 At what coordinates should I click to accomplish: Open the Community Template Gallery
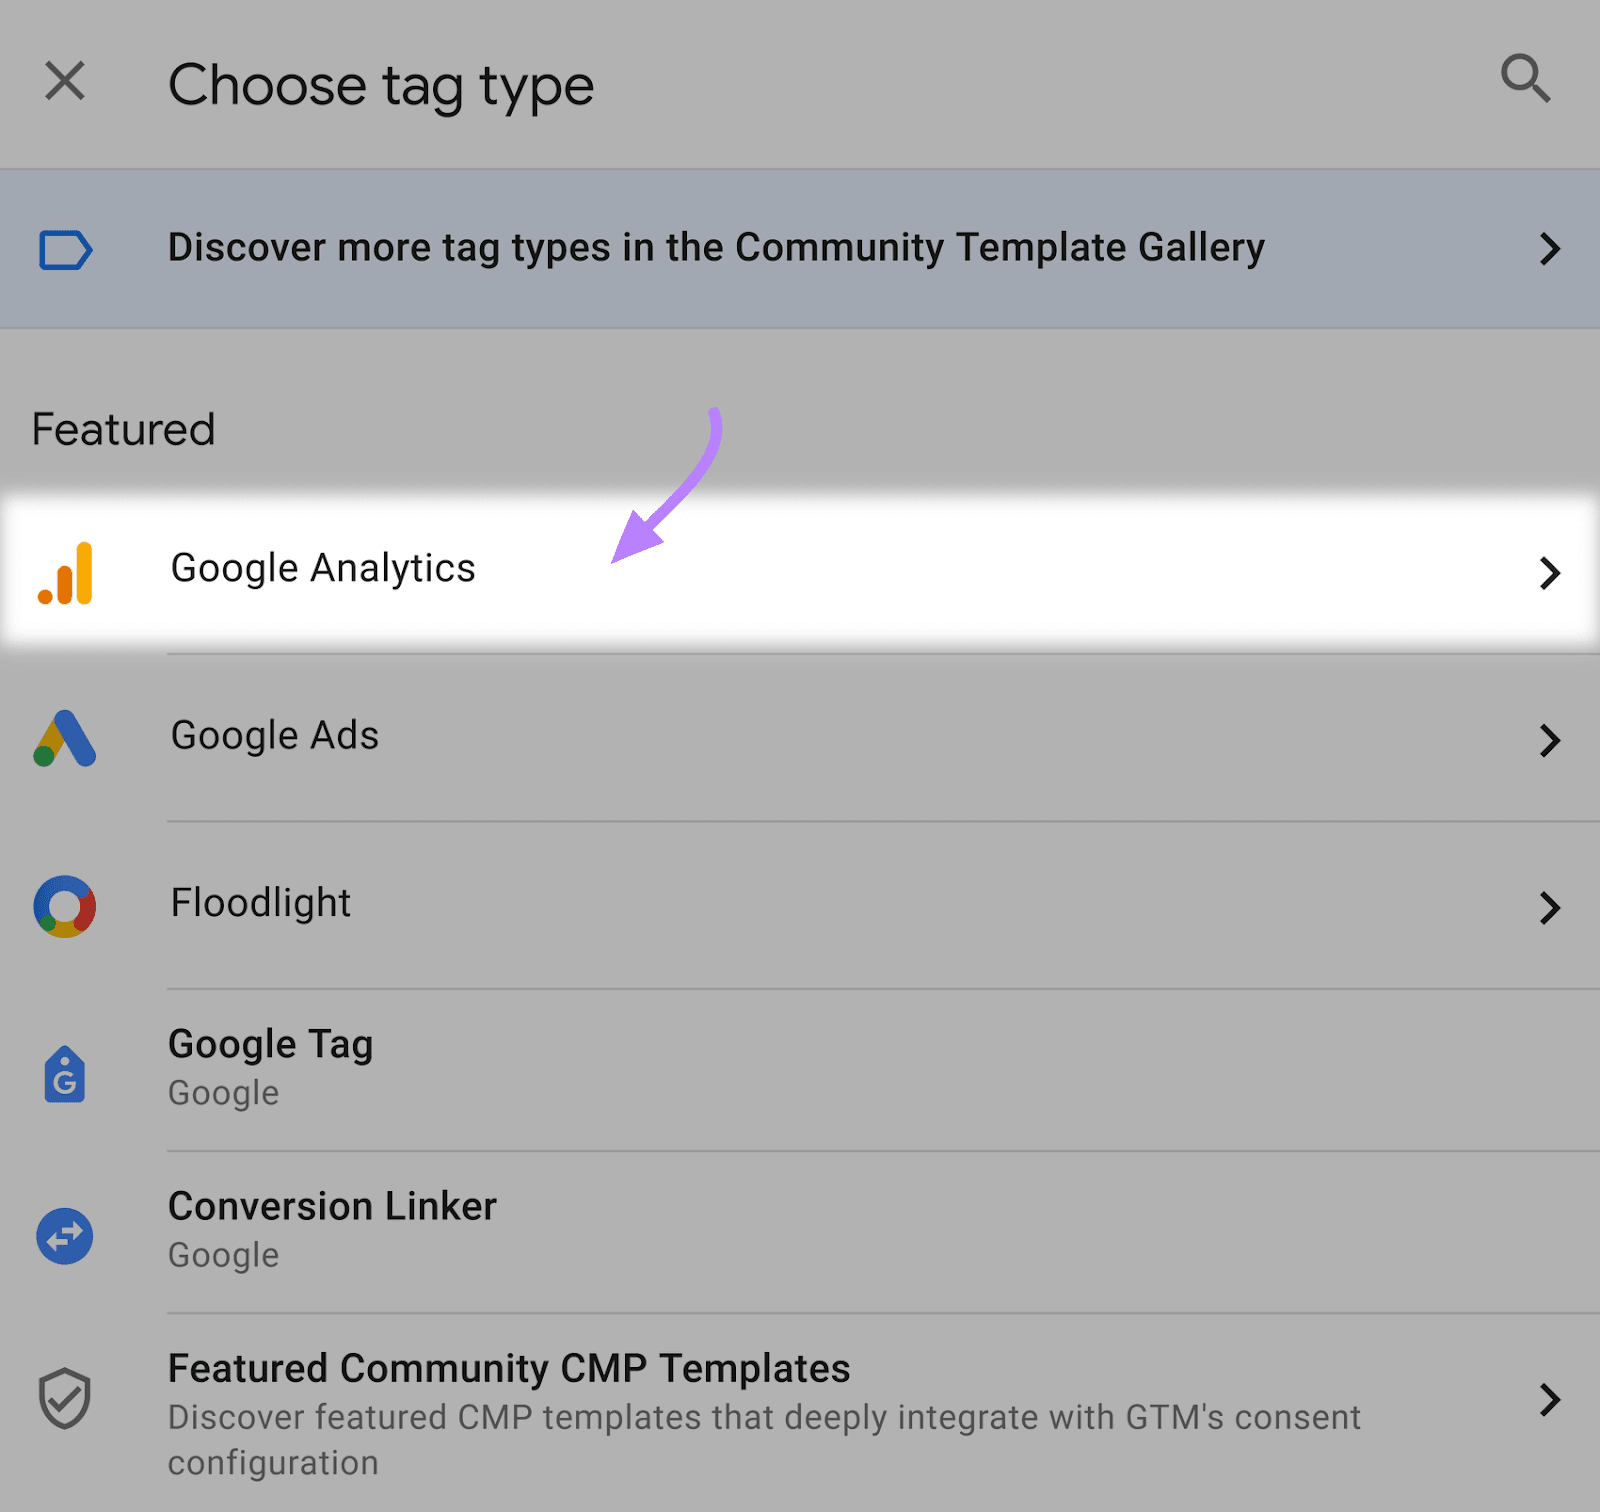(x=716, y=248)
